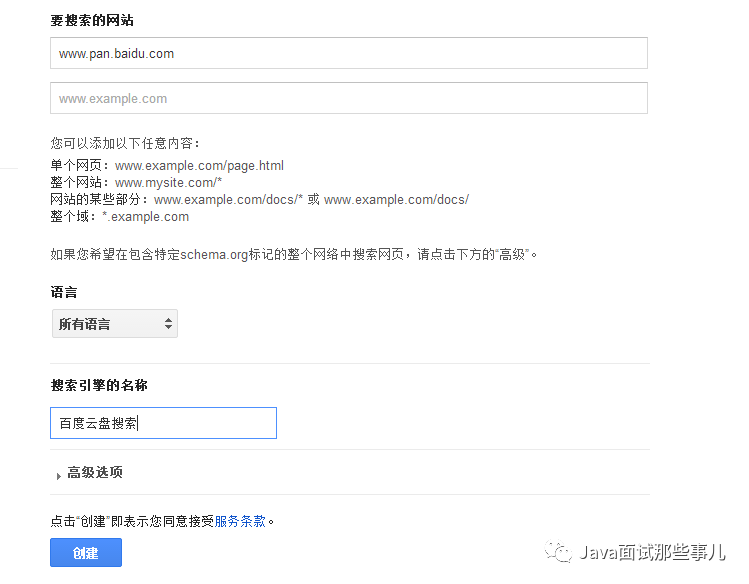The image size is (749, 584).
Task: Click the *.example.com domain example
Action: point(145,217)
